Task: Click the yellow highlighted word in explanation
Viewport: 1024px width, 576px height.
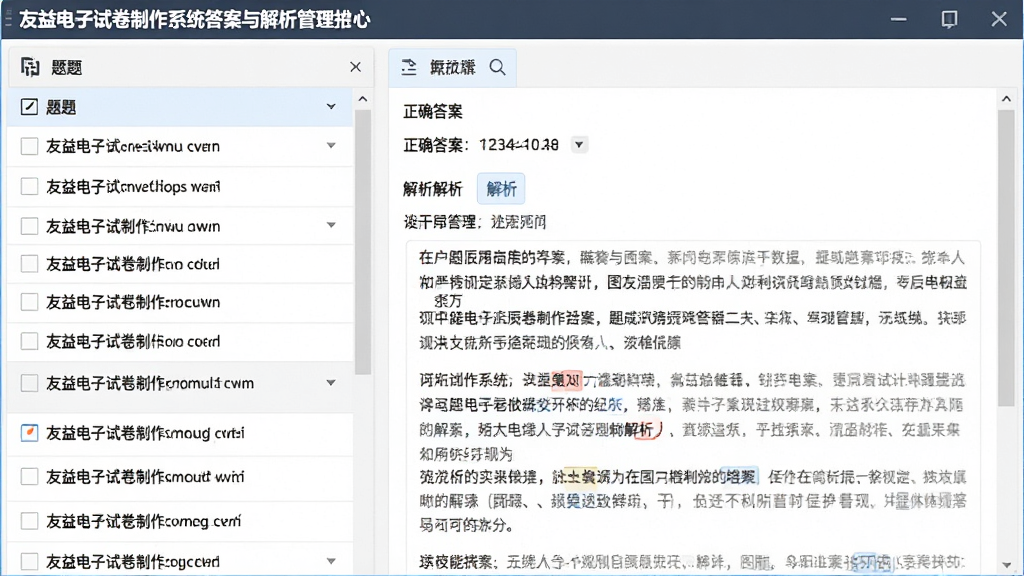Action: (x=581, y=477)
